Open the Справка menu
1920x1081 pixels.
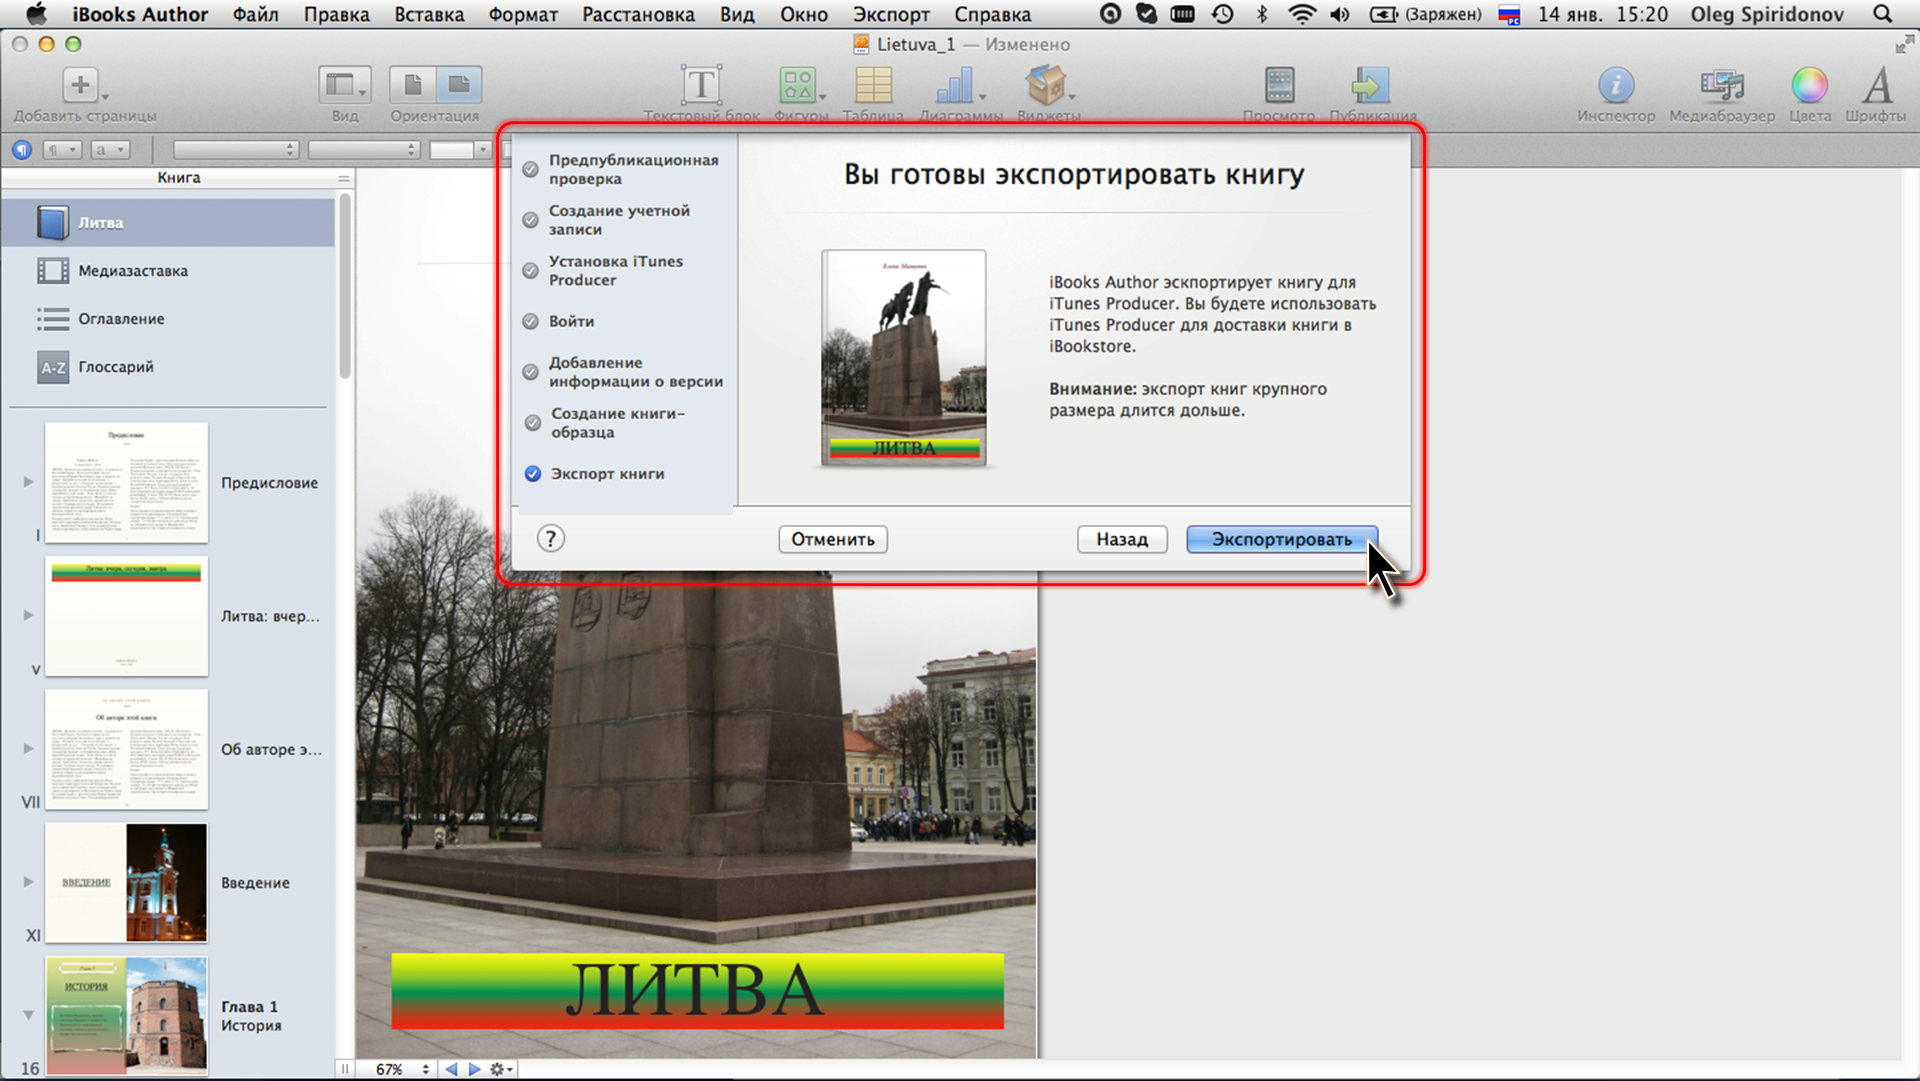(x=992, y=14)
